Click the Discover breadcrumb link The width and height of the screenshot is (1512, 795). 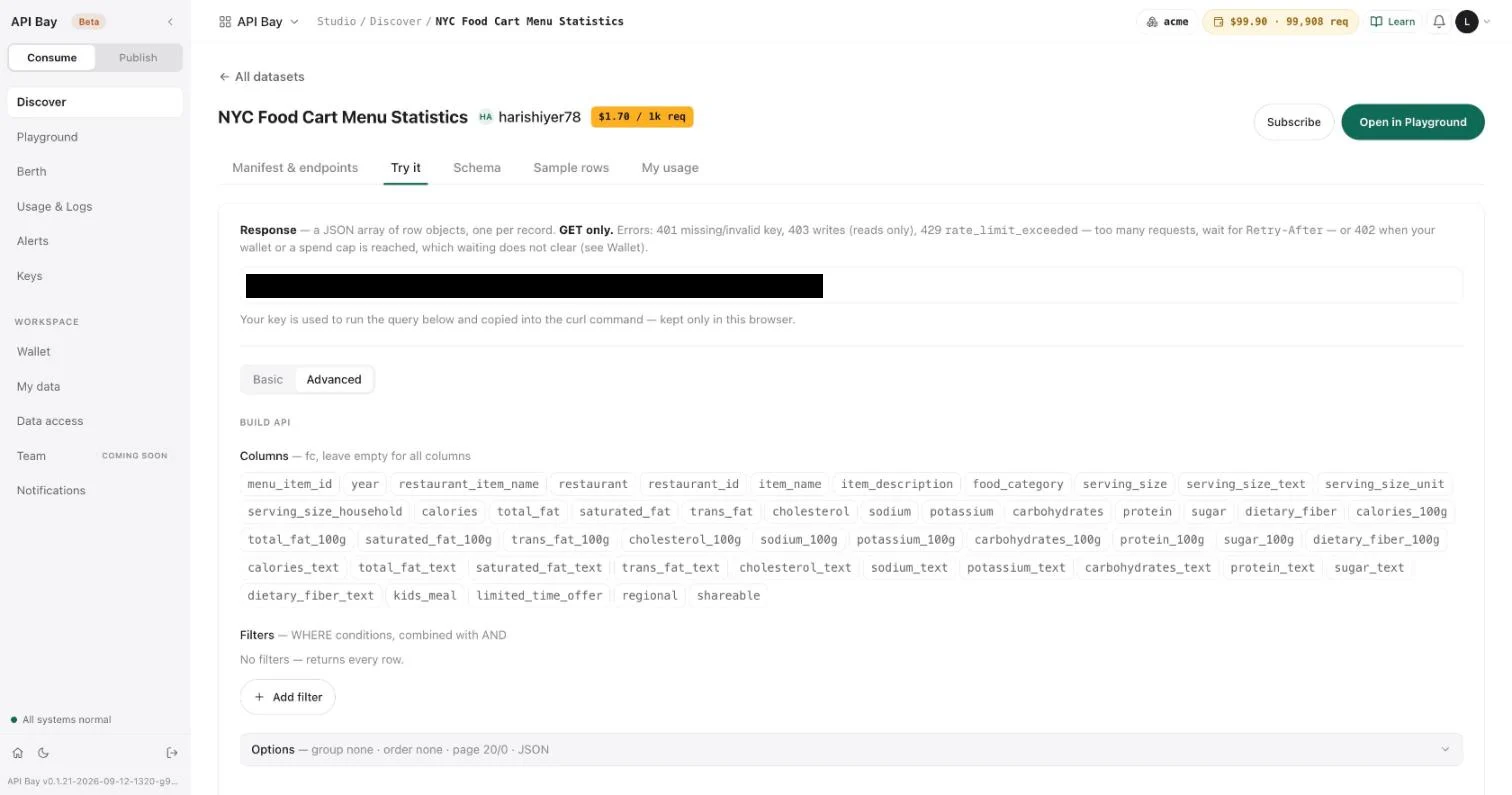coord(395,21)
